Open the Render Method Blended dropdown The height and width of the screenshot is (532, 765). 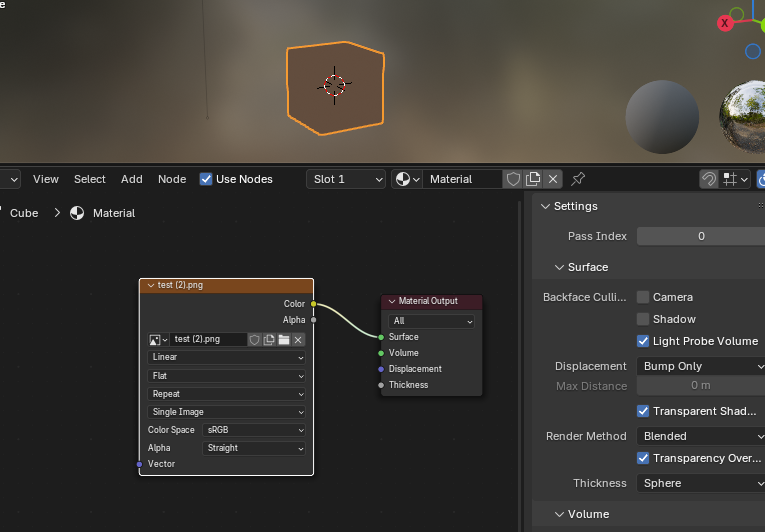click(x=701, y=436)
